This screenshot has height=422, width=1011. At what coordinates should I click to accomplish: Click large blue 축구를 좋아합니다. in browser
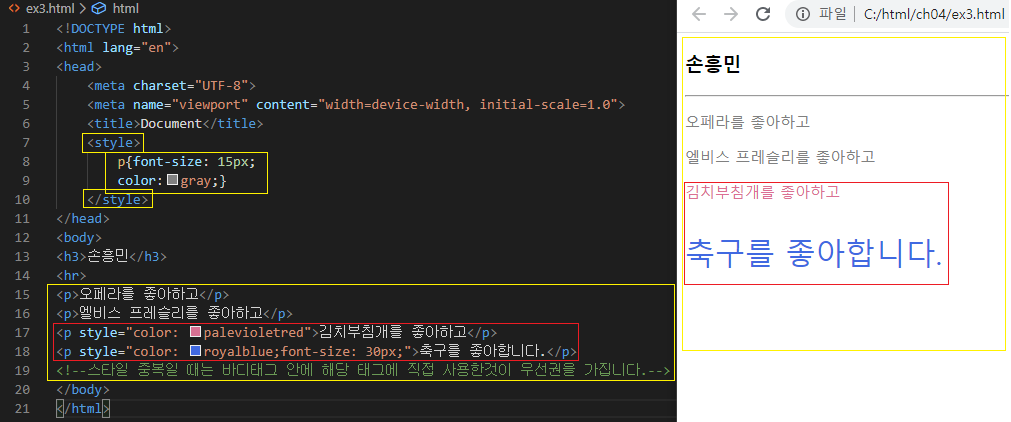tap(814, 253)
